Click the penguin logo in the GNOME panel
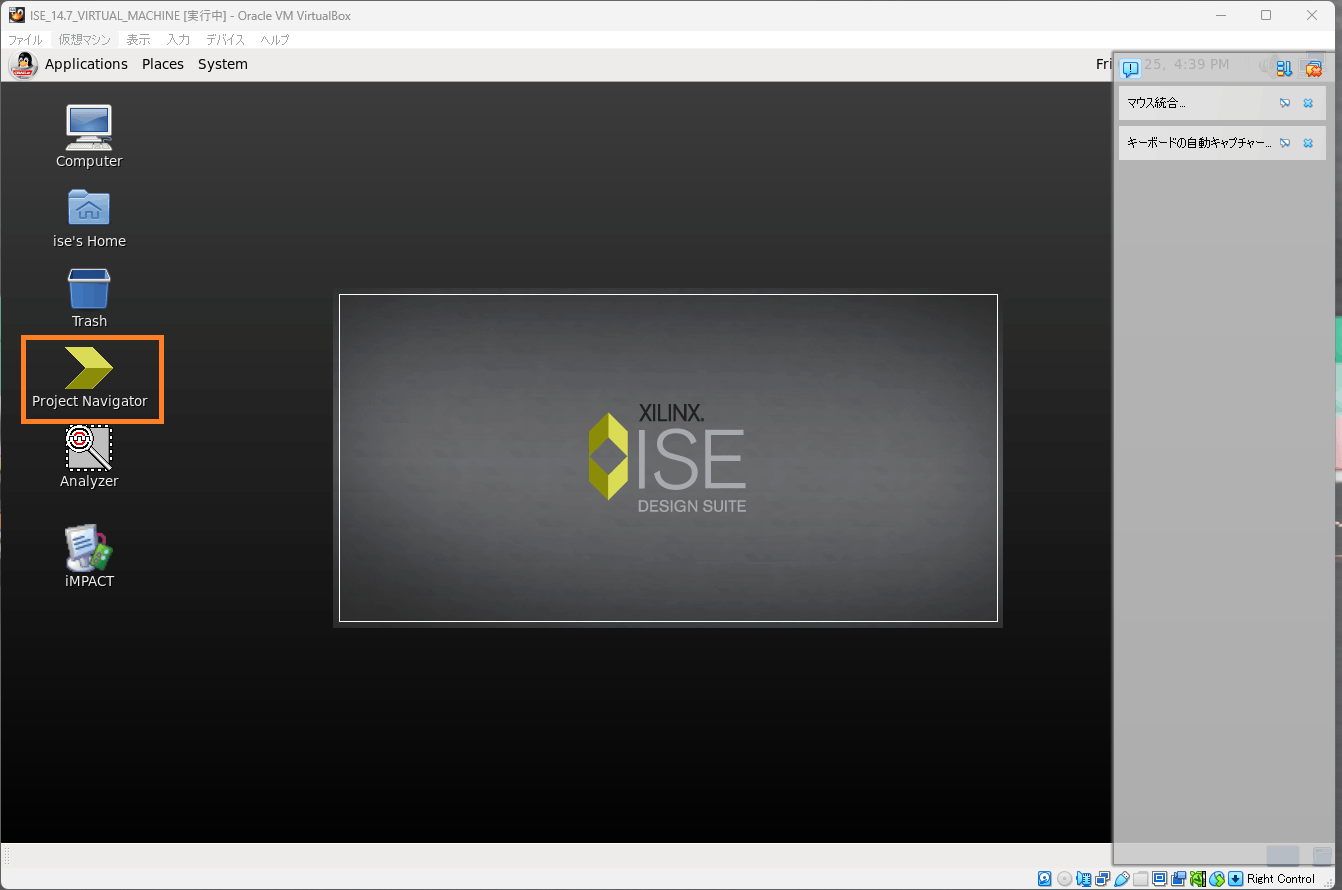 [x=23, y=64]
